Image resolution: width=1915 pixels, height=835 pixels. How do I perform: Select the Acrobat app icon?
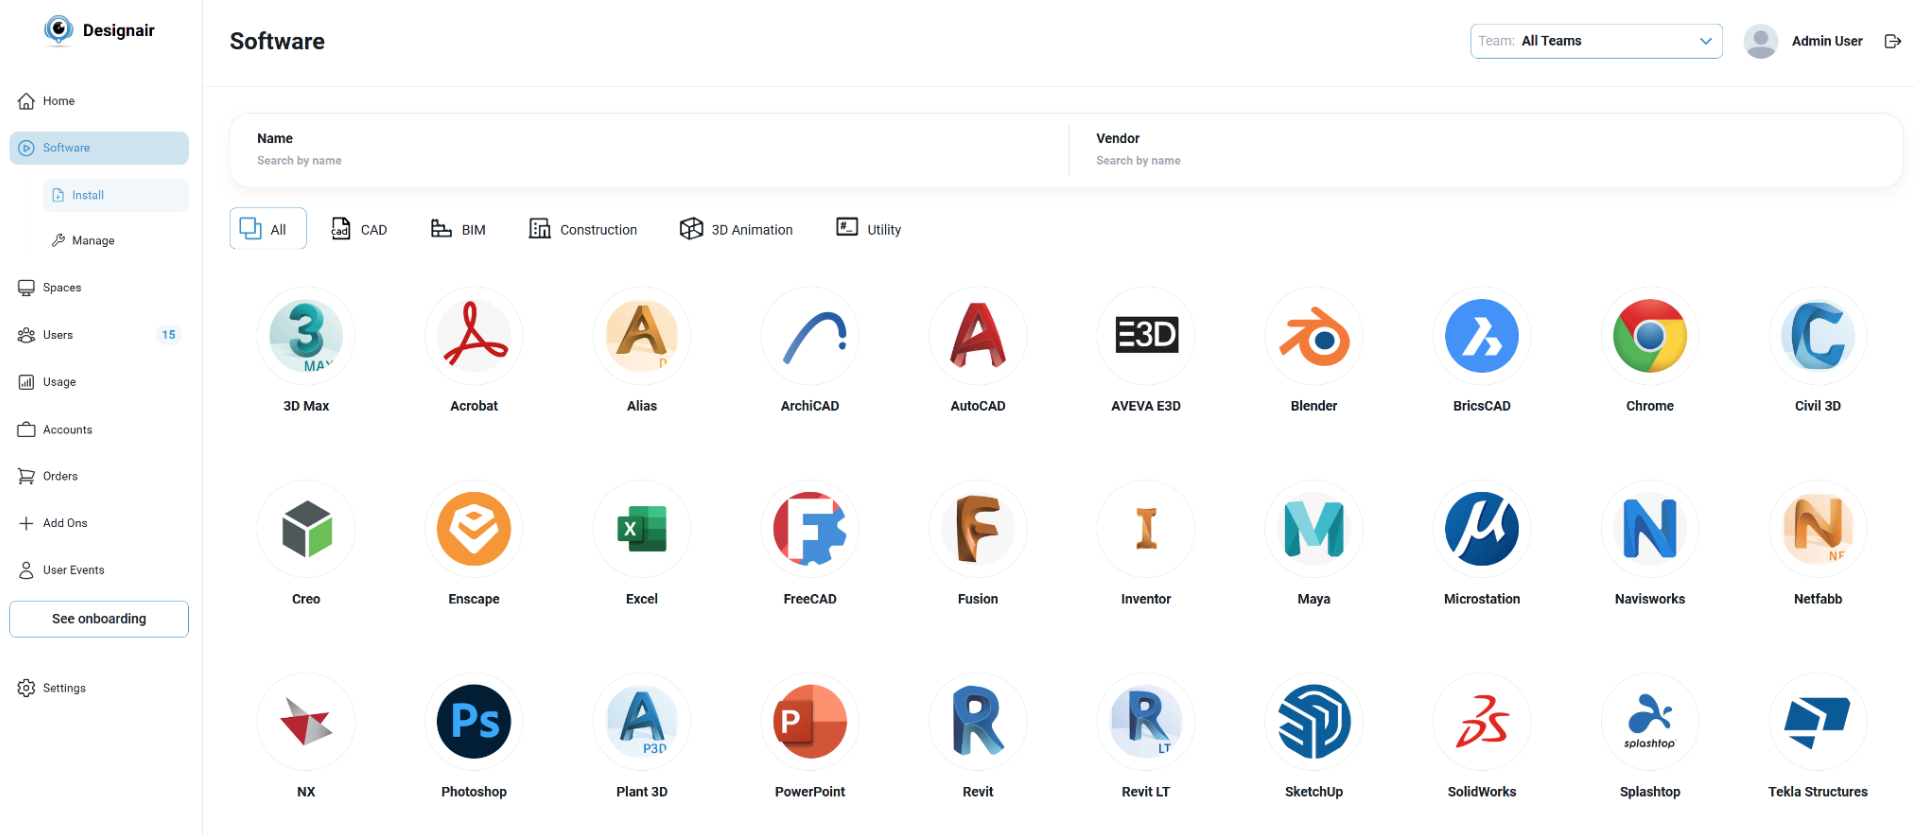tap(474, 336)
